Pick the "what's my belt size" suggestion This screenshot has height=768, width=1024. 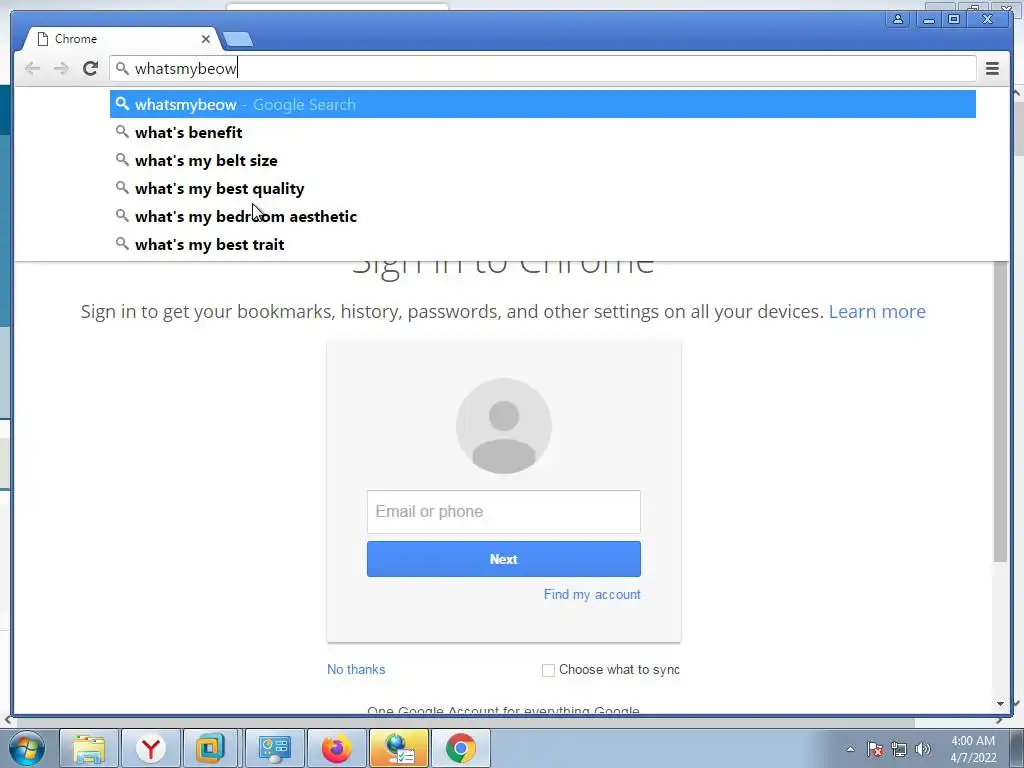click(x=542, y=161)
